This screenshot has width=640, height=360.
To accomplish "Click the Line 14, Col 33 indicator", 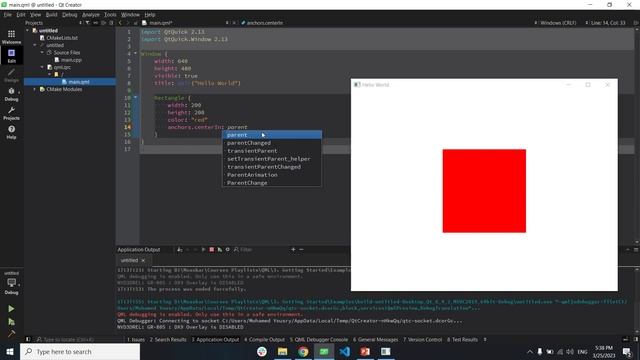I will [608, 23].
